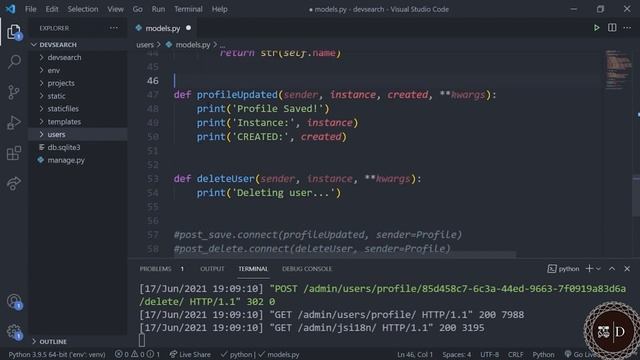Change line ending via CRLF status item

point(515,354)
